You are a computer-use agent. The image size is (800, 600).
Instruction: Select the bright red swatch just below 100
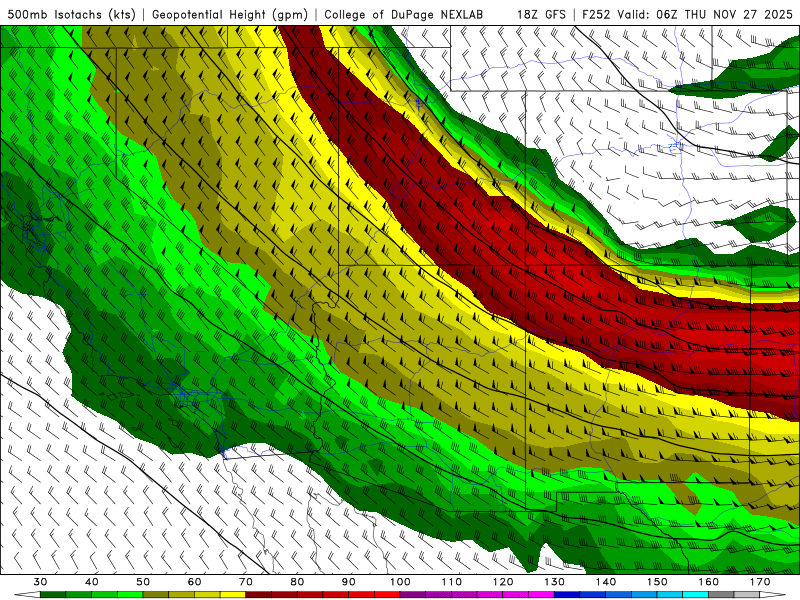point(387,595)
